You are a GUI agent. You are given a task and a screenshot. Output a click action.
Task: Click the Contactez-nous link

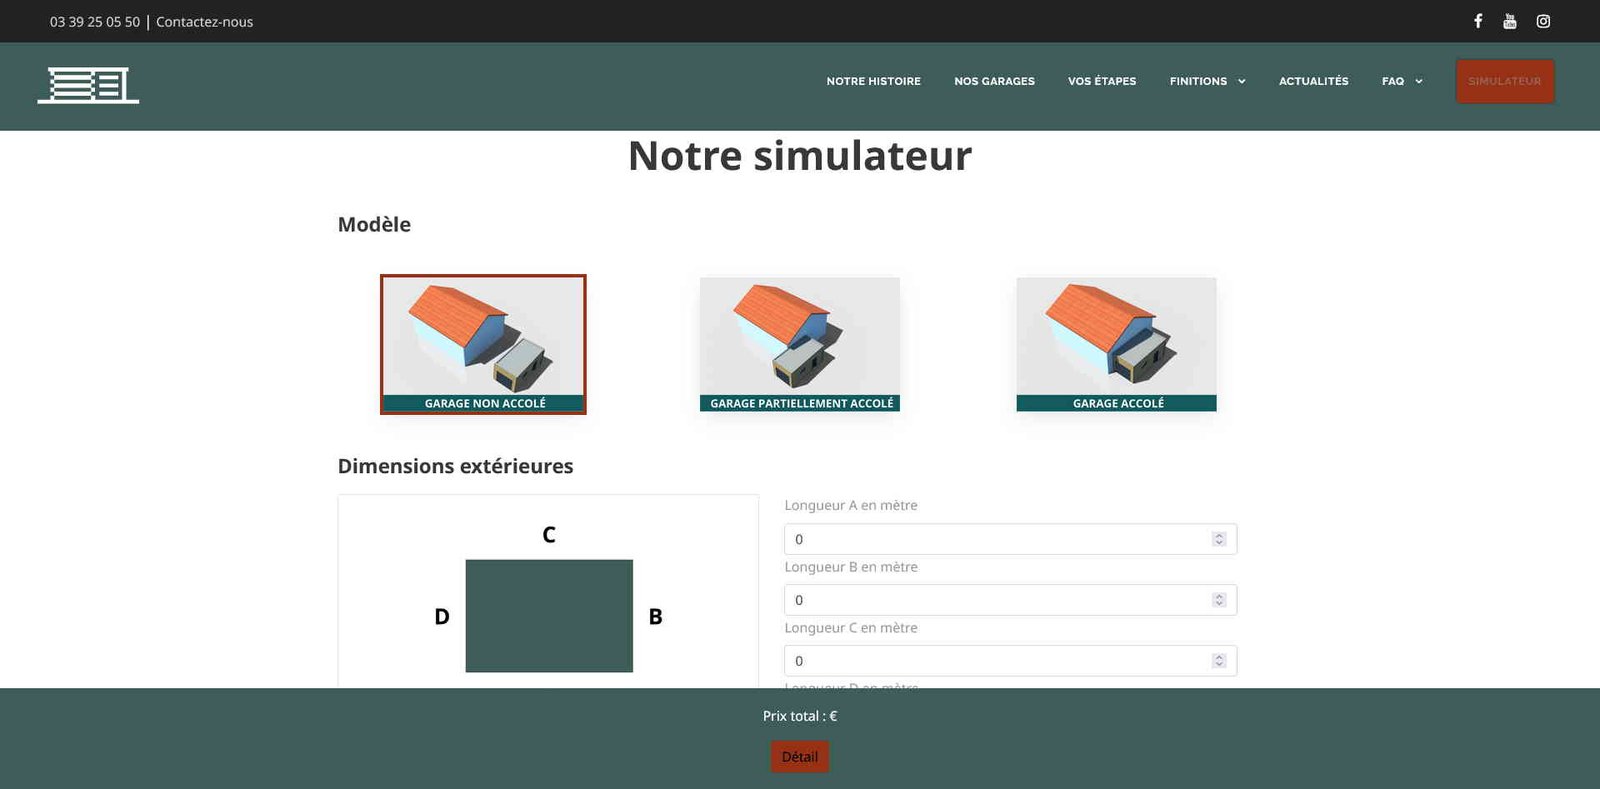click(204, 22)
